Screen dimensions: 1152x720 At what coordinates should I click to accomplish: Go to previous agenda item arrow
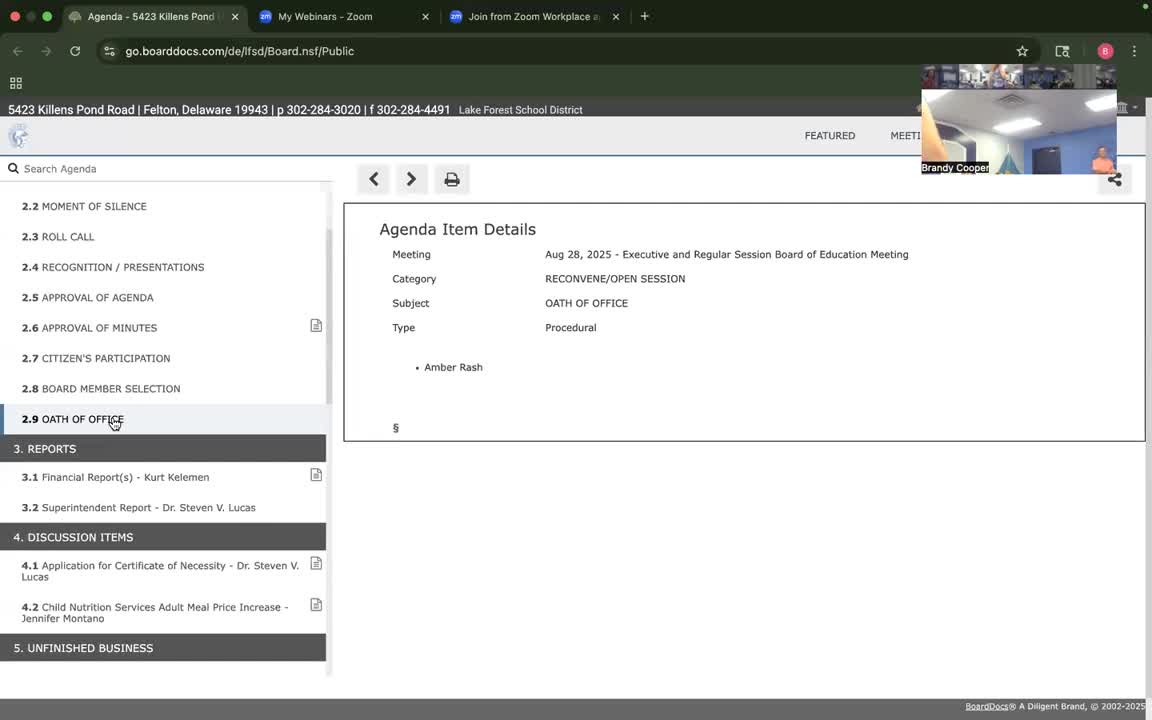point(374,179)
